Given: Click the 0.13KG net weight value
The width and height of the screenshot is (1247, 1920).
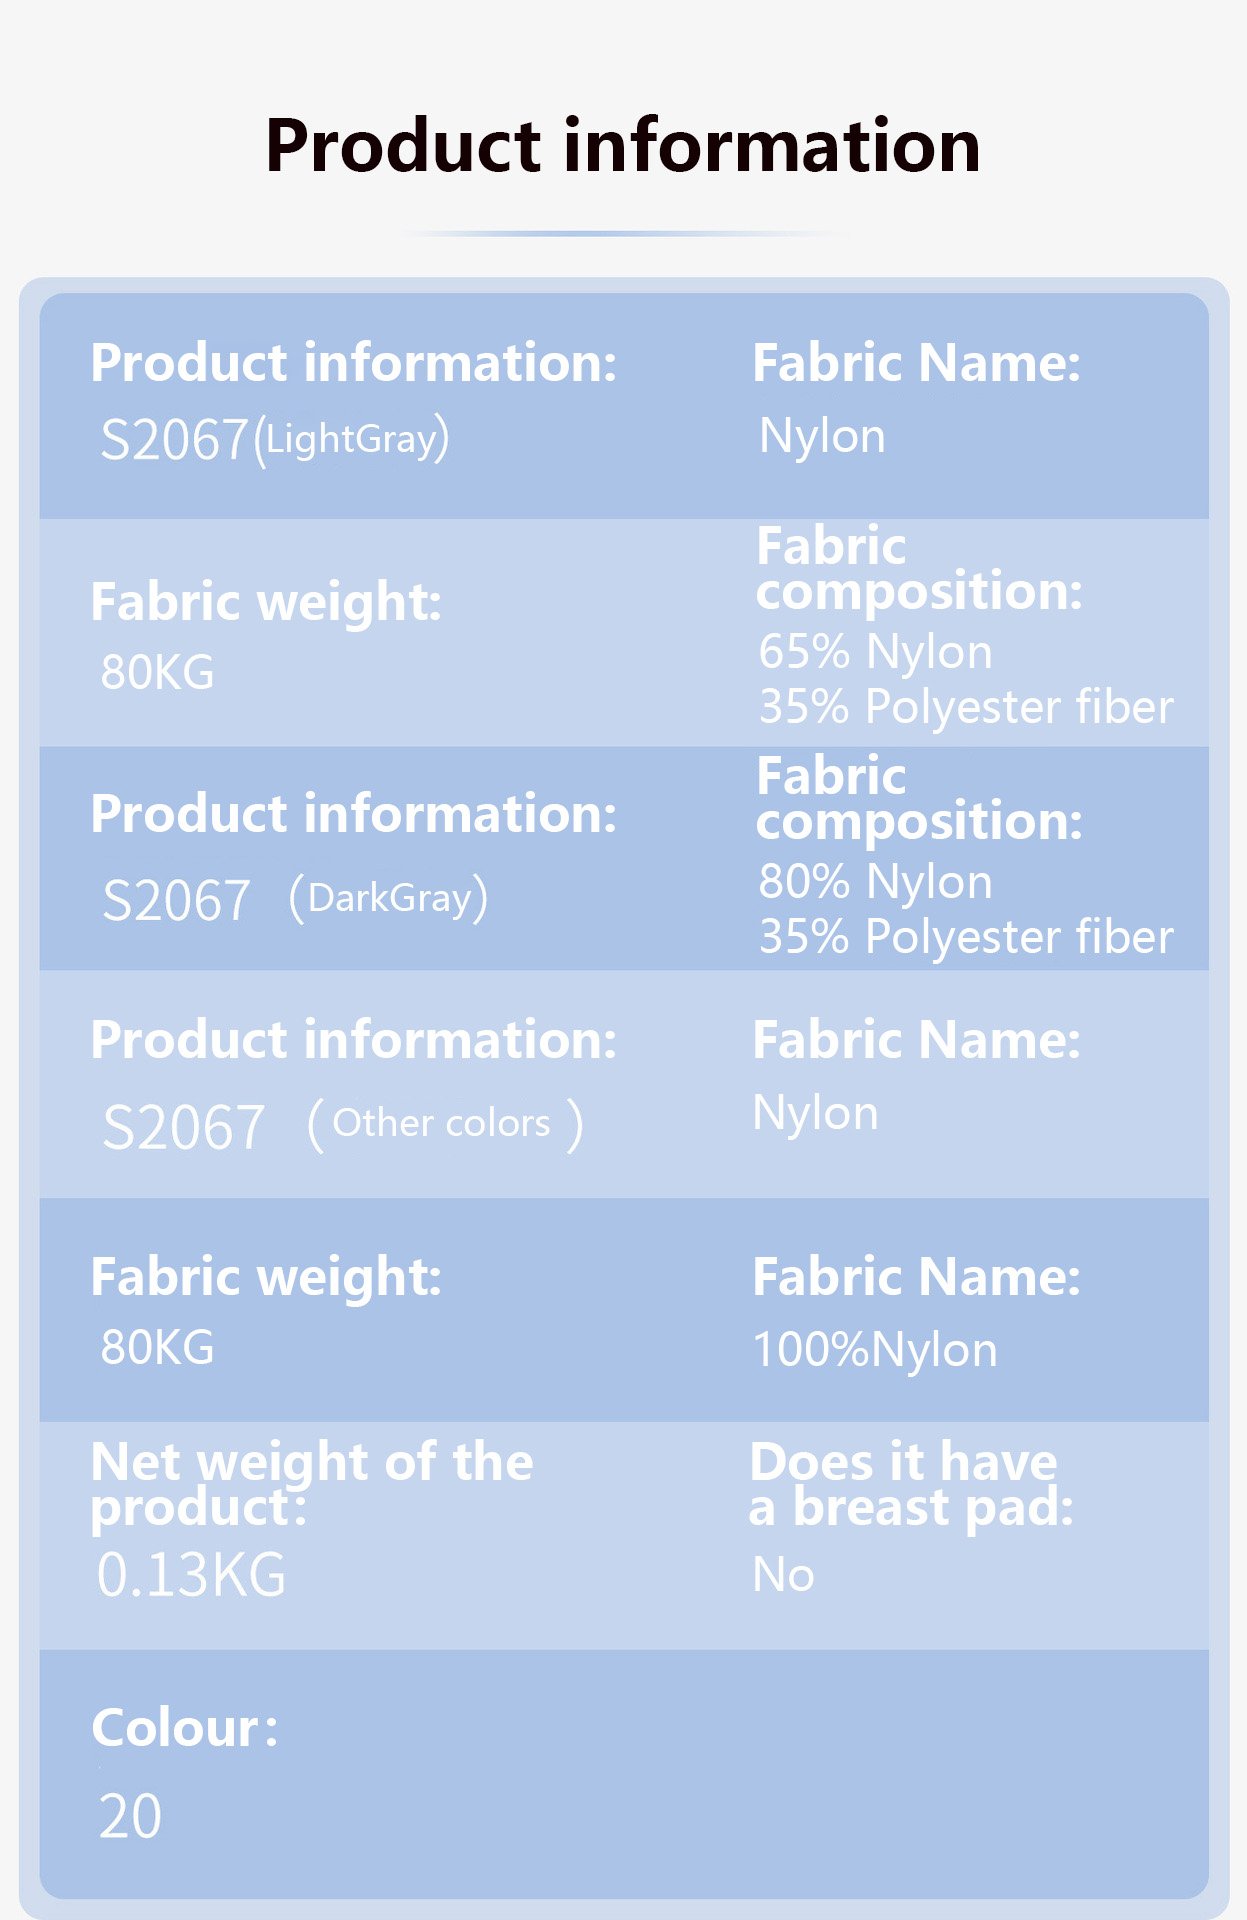Looking at the screenshot, I should [191, 1575].
